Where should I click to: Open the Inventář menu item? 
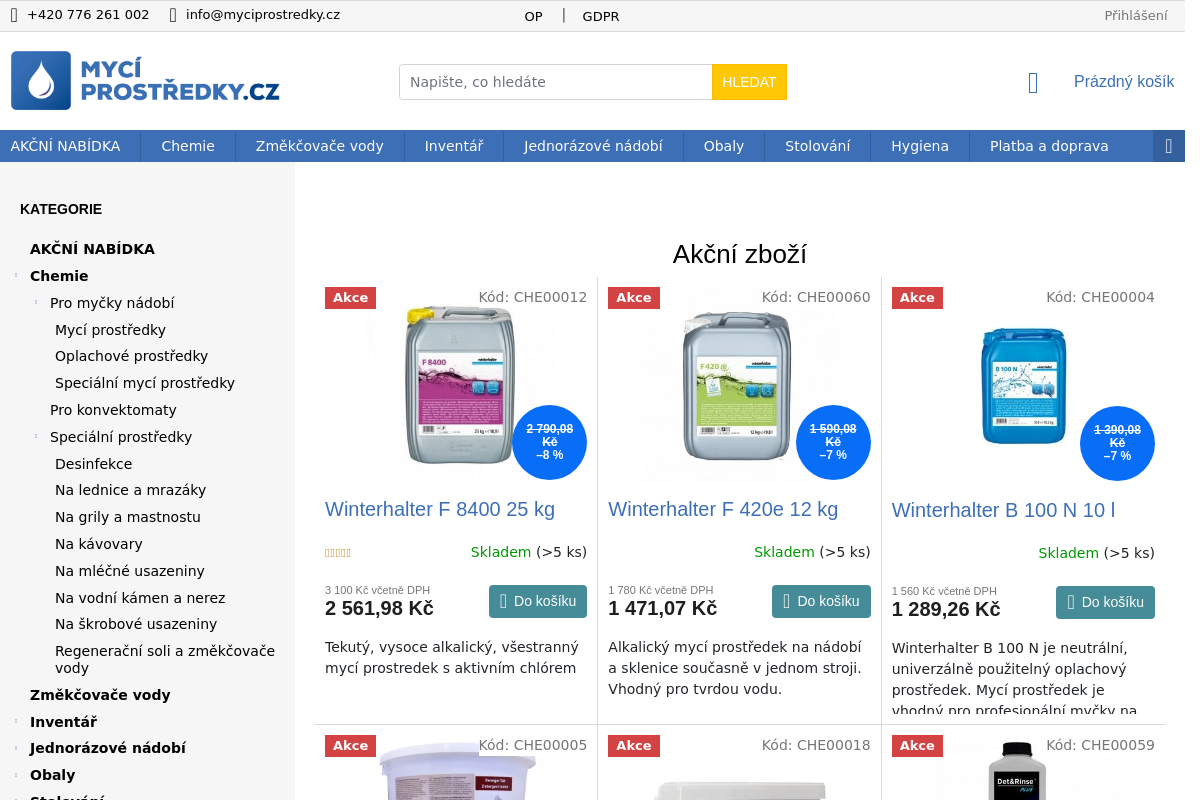click(454, 146)
